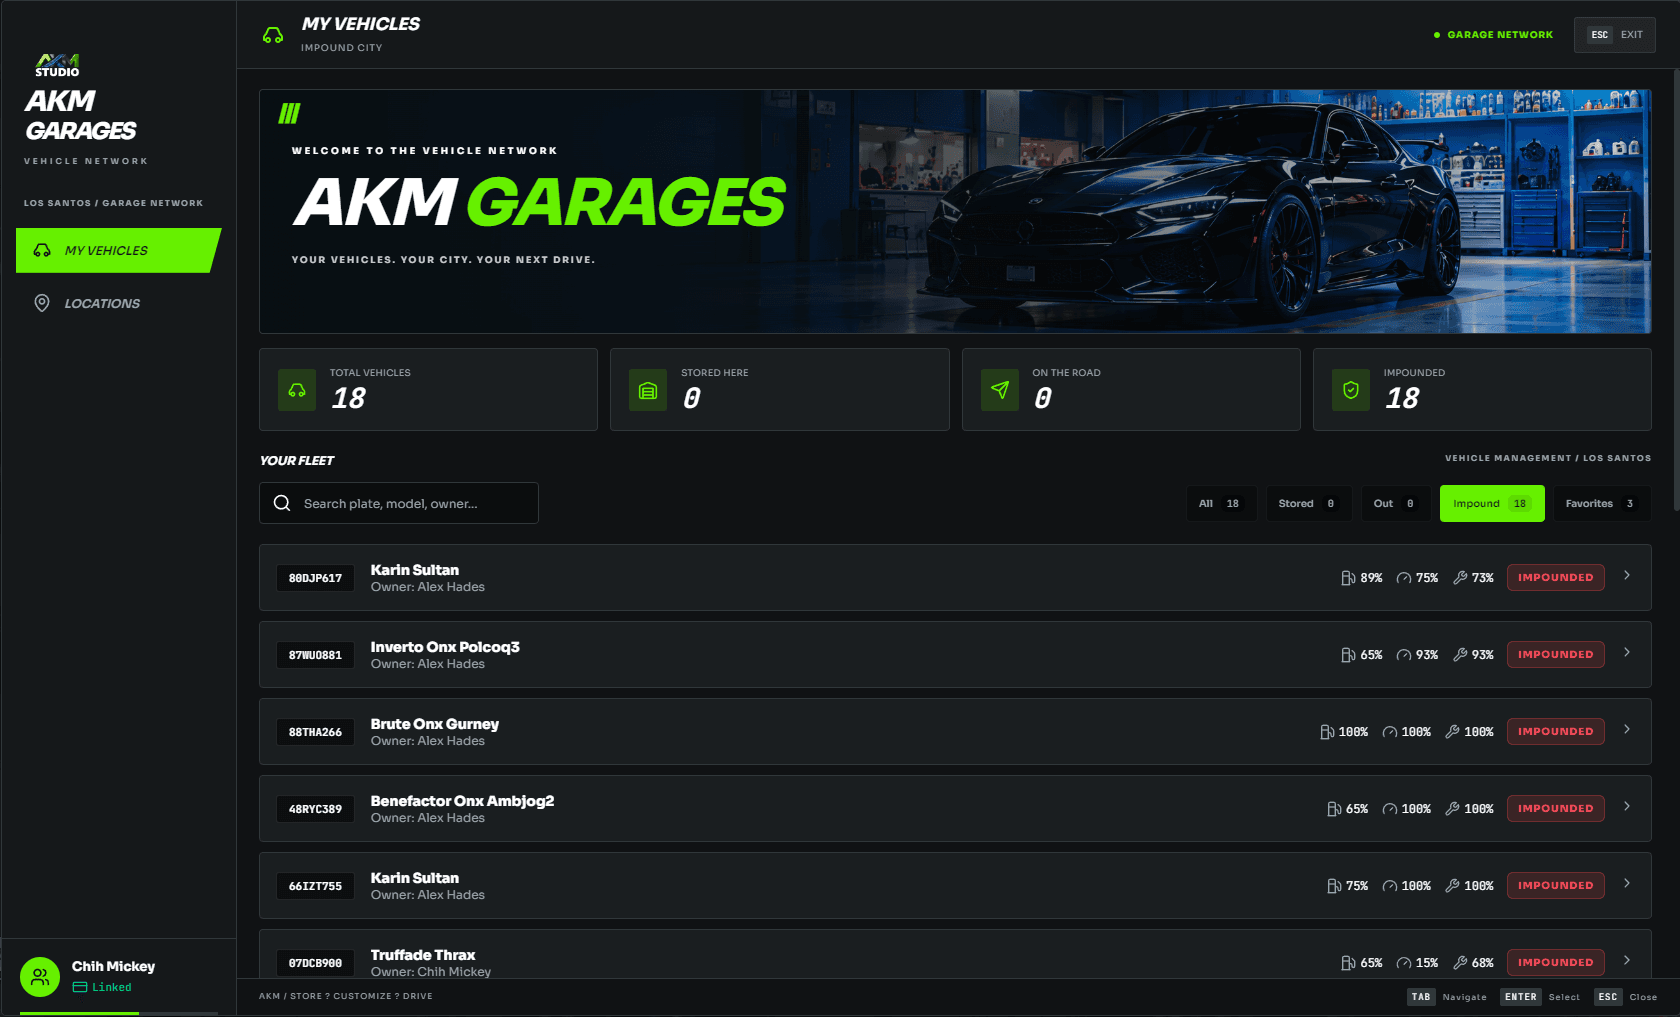Click wrench icon on 66IZT755 Karin Sultan row
Viewport: 1680px width, 1017px height.
1453,886
